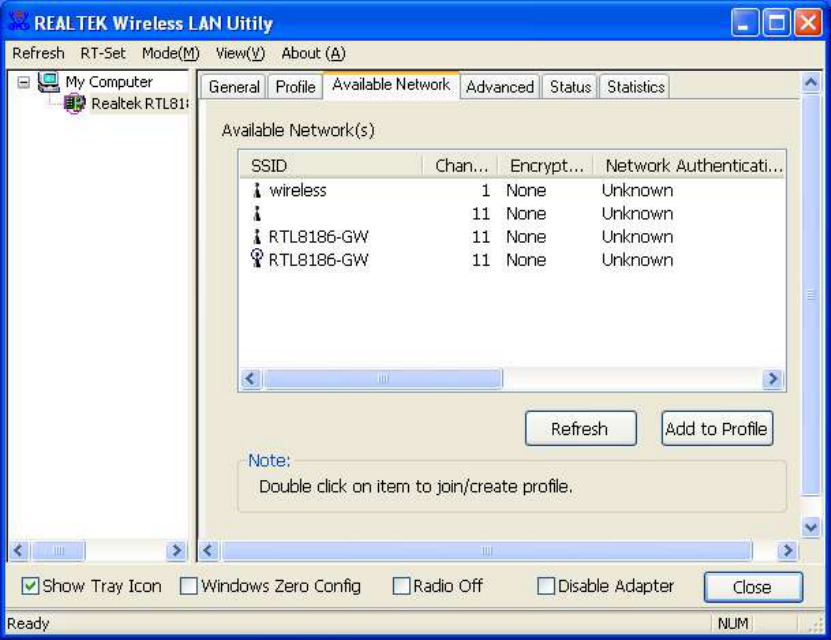The height and width of the screenshot is (640, 831).
Task: Click the Chan... column header
Action: (x=460, y=165)
